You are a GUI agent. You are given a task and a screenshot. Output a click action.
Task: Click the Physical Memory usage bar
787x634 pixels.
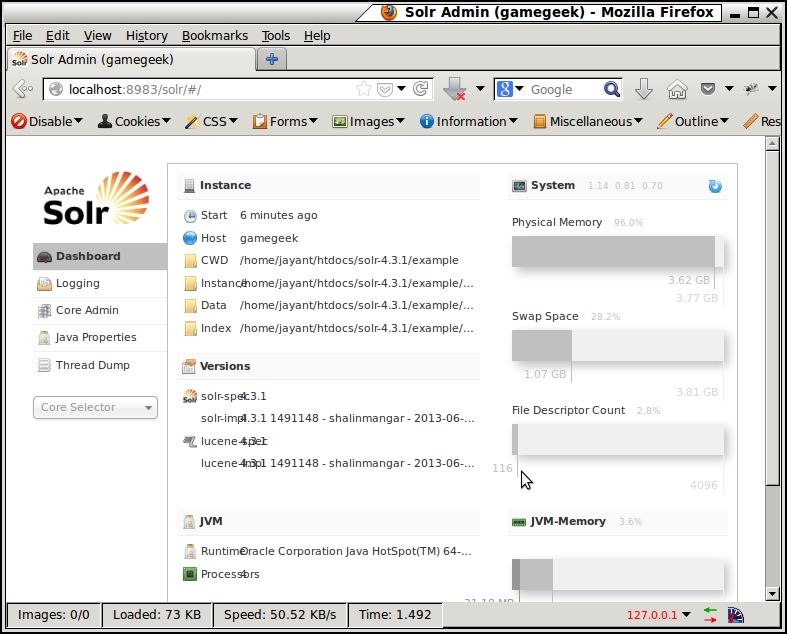[618, 251]
